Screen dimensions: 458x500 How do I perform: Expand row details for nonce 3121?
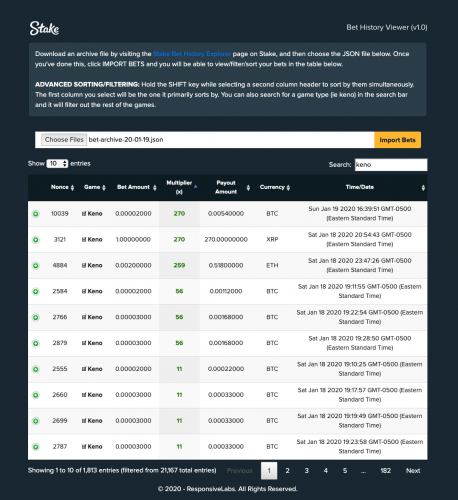(36, 240)
